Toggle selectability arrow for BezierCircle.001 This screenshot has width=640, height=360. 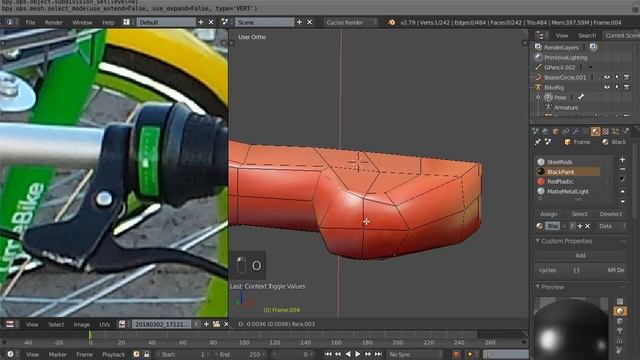tap(617, 77)
